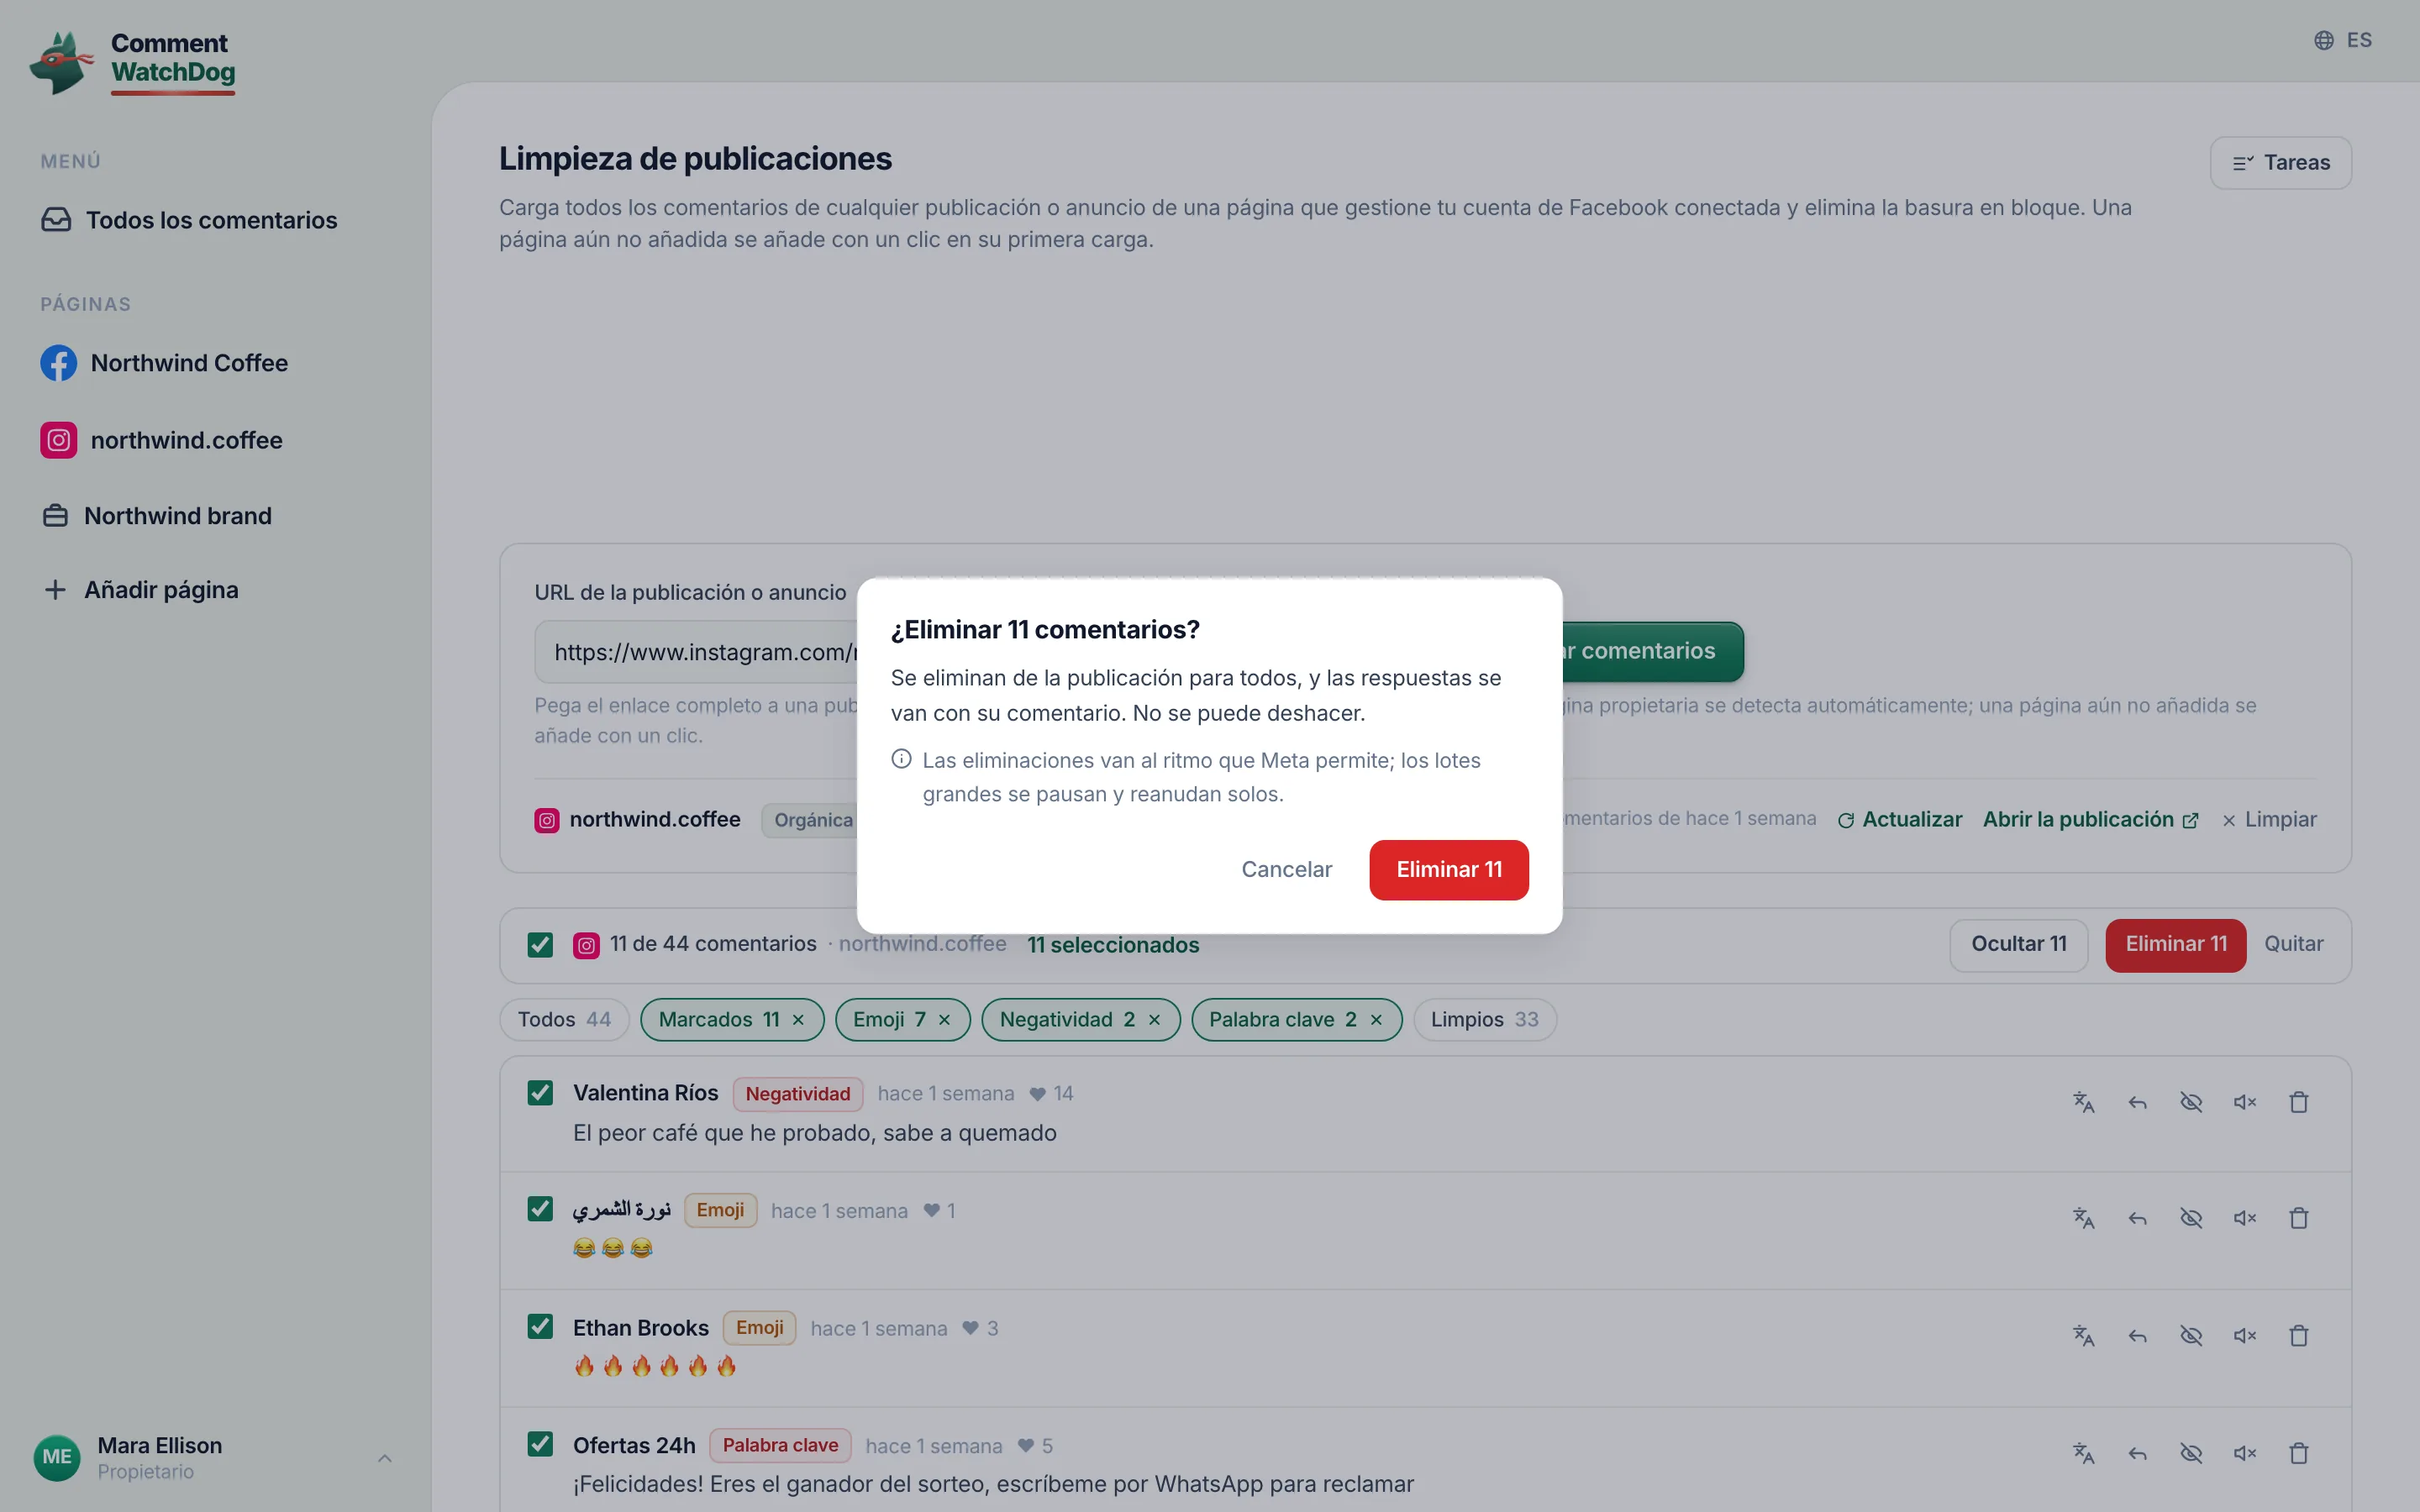The height and width of the screenshot is (1512, 2420).
Task: Delete Valentina Ríos's comment with trash icon
Action: [x=2299, y=1102]
